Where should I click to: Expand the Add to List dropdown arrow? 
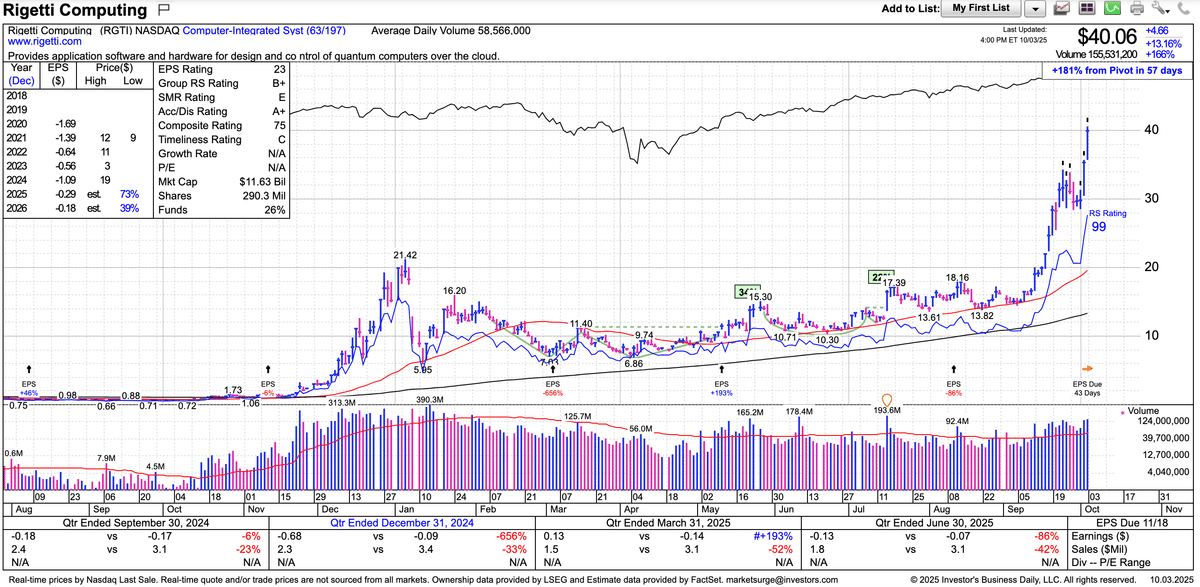[1036, 9]
